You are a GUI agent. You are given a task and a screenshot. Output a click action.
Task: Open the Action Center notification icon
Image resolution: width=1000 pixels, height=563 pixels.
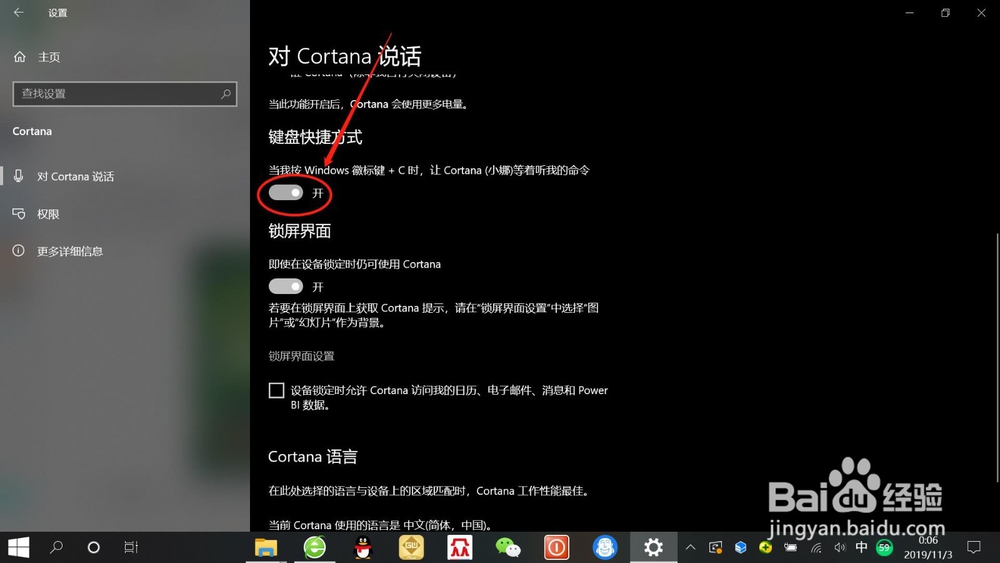pos(974,547)
